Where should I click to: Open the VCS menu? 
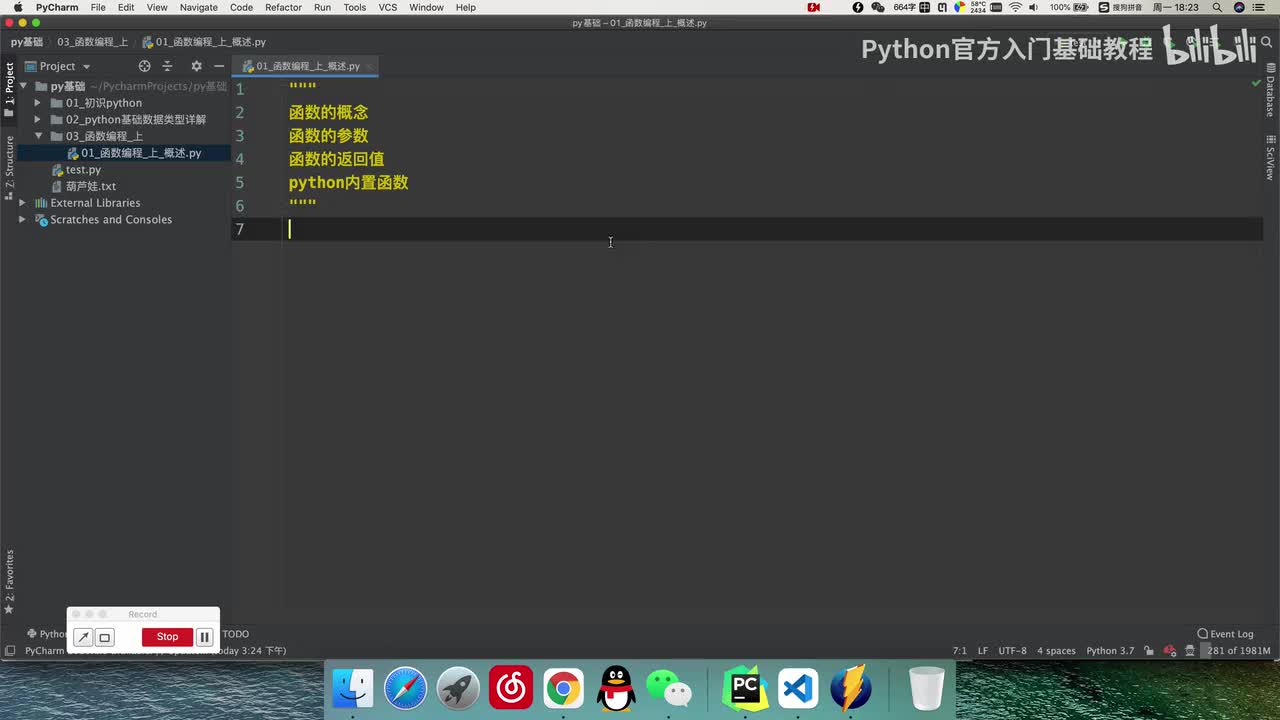point(388,7)
